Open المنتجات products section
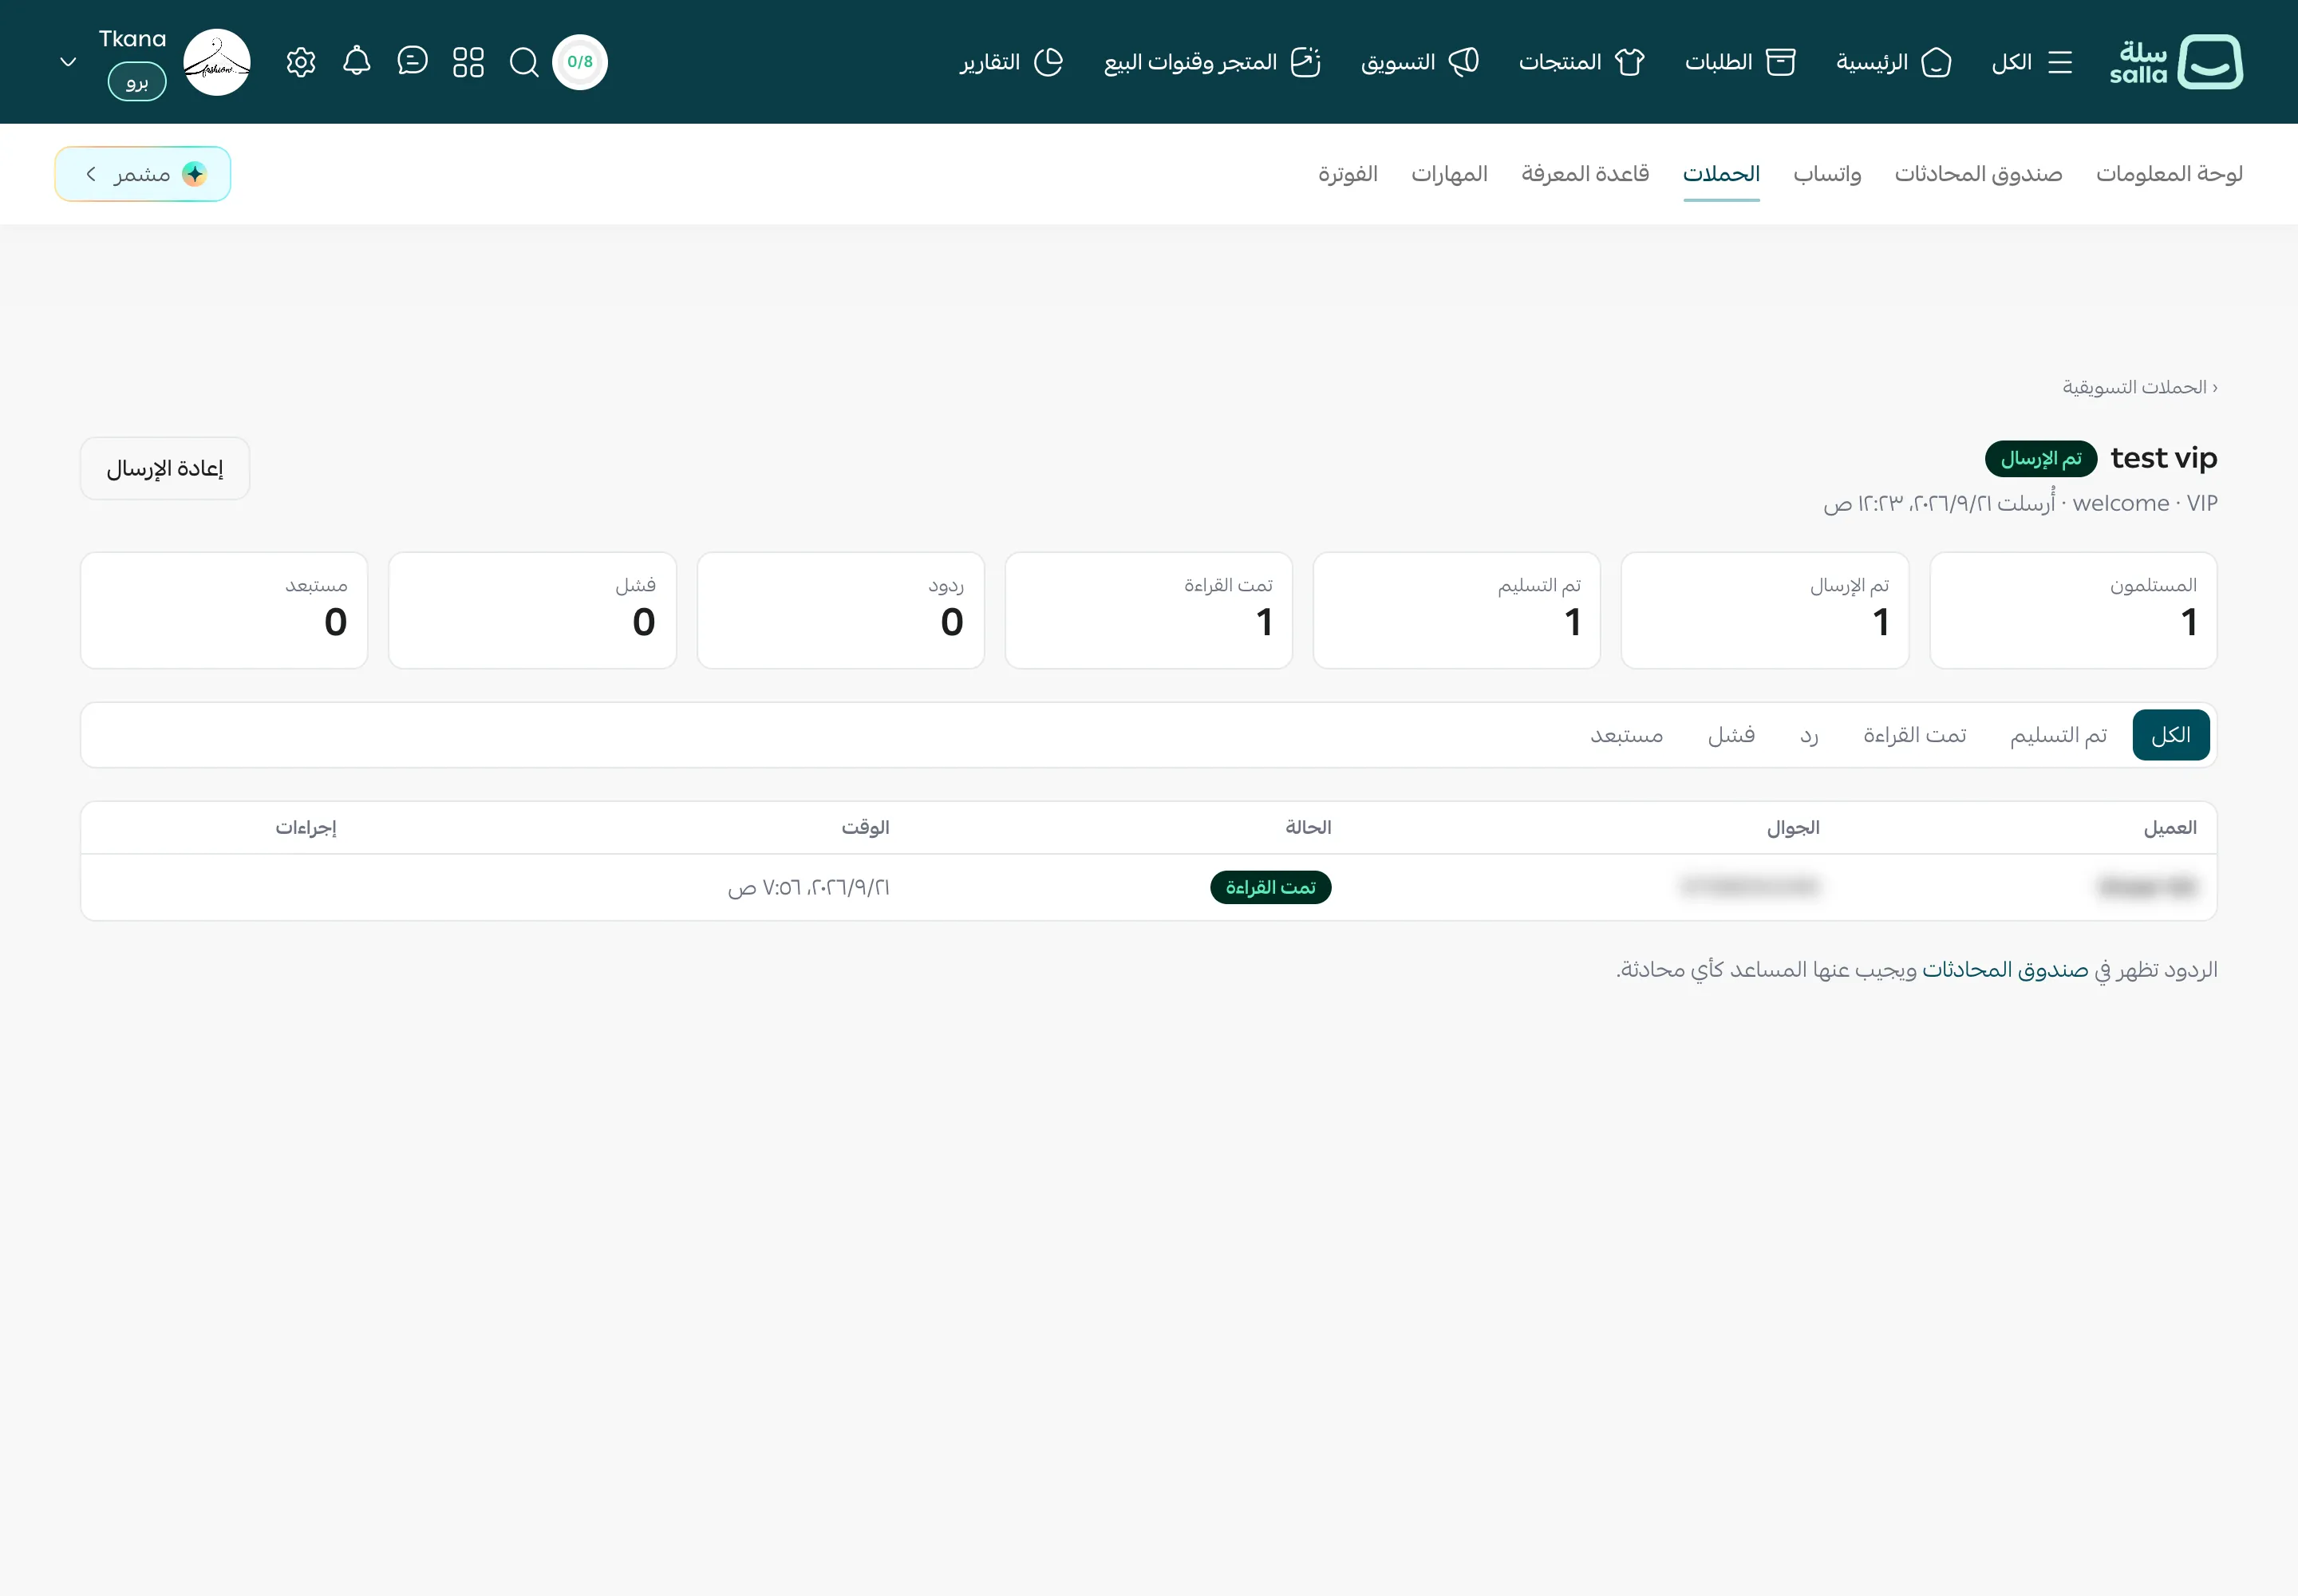This screenshot has height=1596, width=2298. 1581,62
